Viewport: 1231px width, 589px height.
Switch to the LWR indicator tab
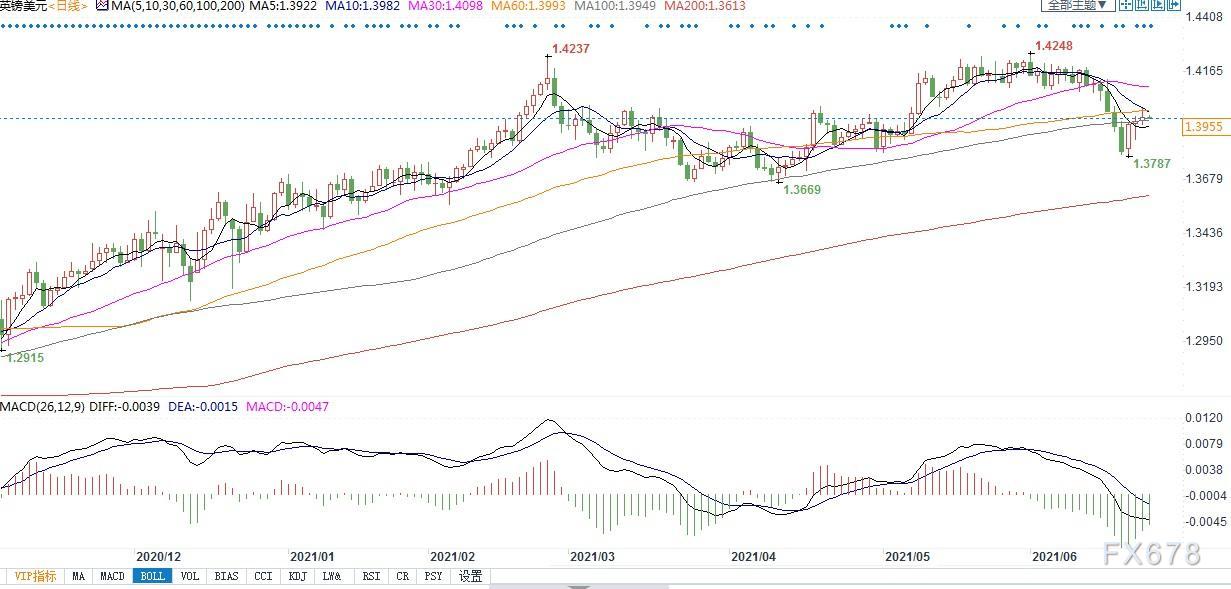[331, 576]
